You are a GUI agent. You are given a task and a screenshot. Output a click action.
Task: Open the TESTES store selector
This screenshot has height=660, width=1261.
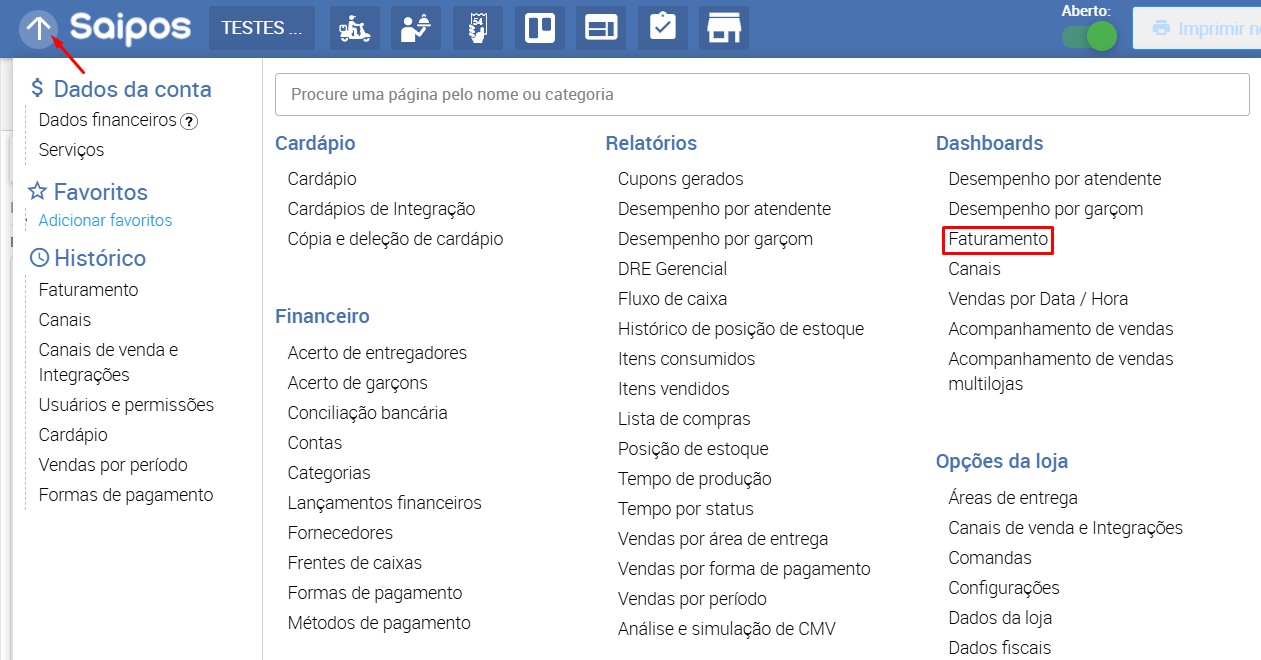[262, 28]
